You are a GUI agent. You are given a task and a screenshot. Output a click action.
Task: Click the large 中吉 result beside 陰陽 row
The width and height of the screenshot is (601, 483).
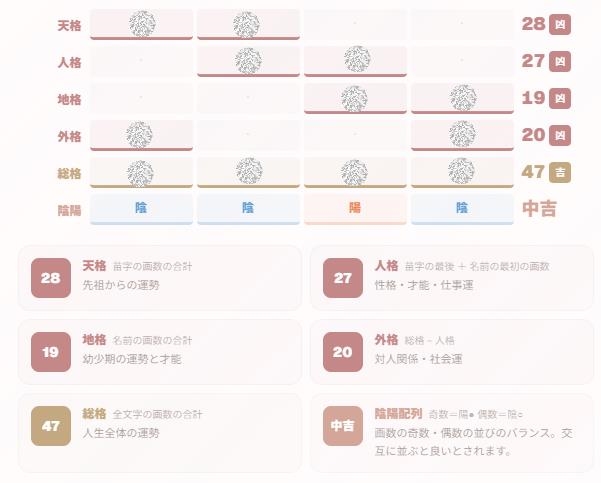coord(539,209)
